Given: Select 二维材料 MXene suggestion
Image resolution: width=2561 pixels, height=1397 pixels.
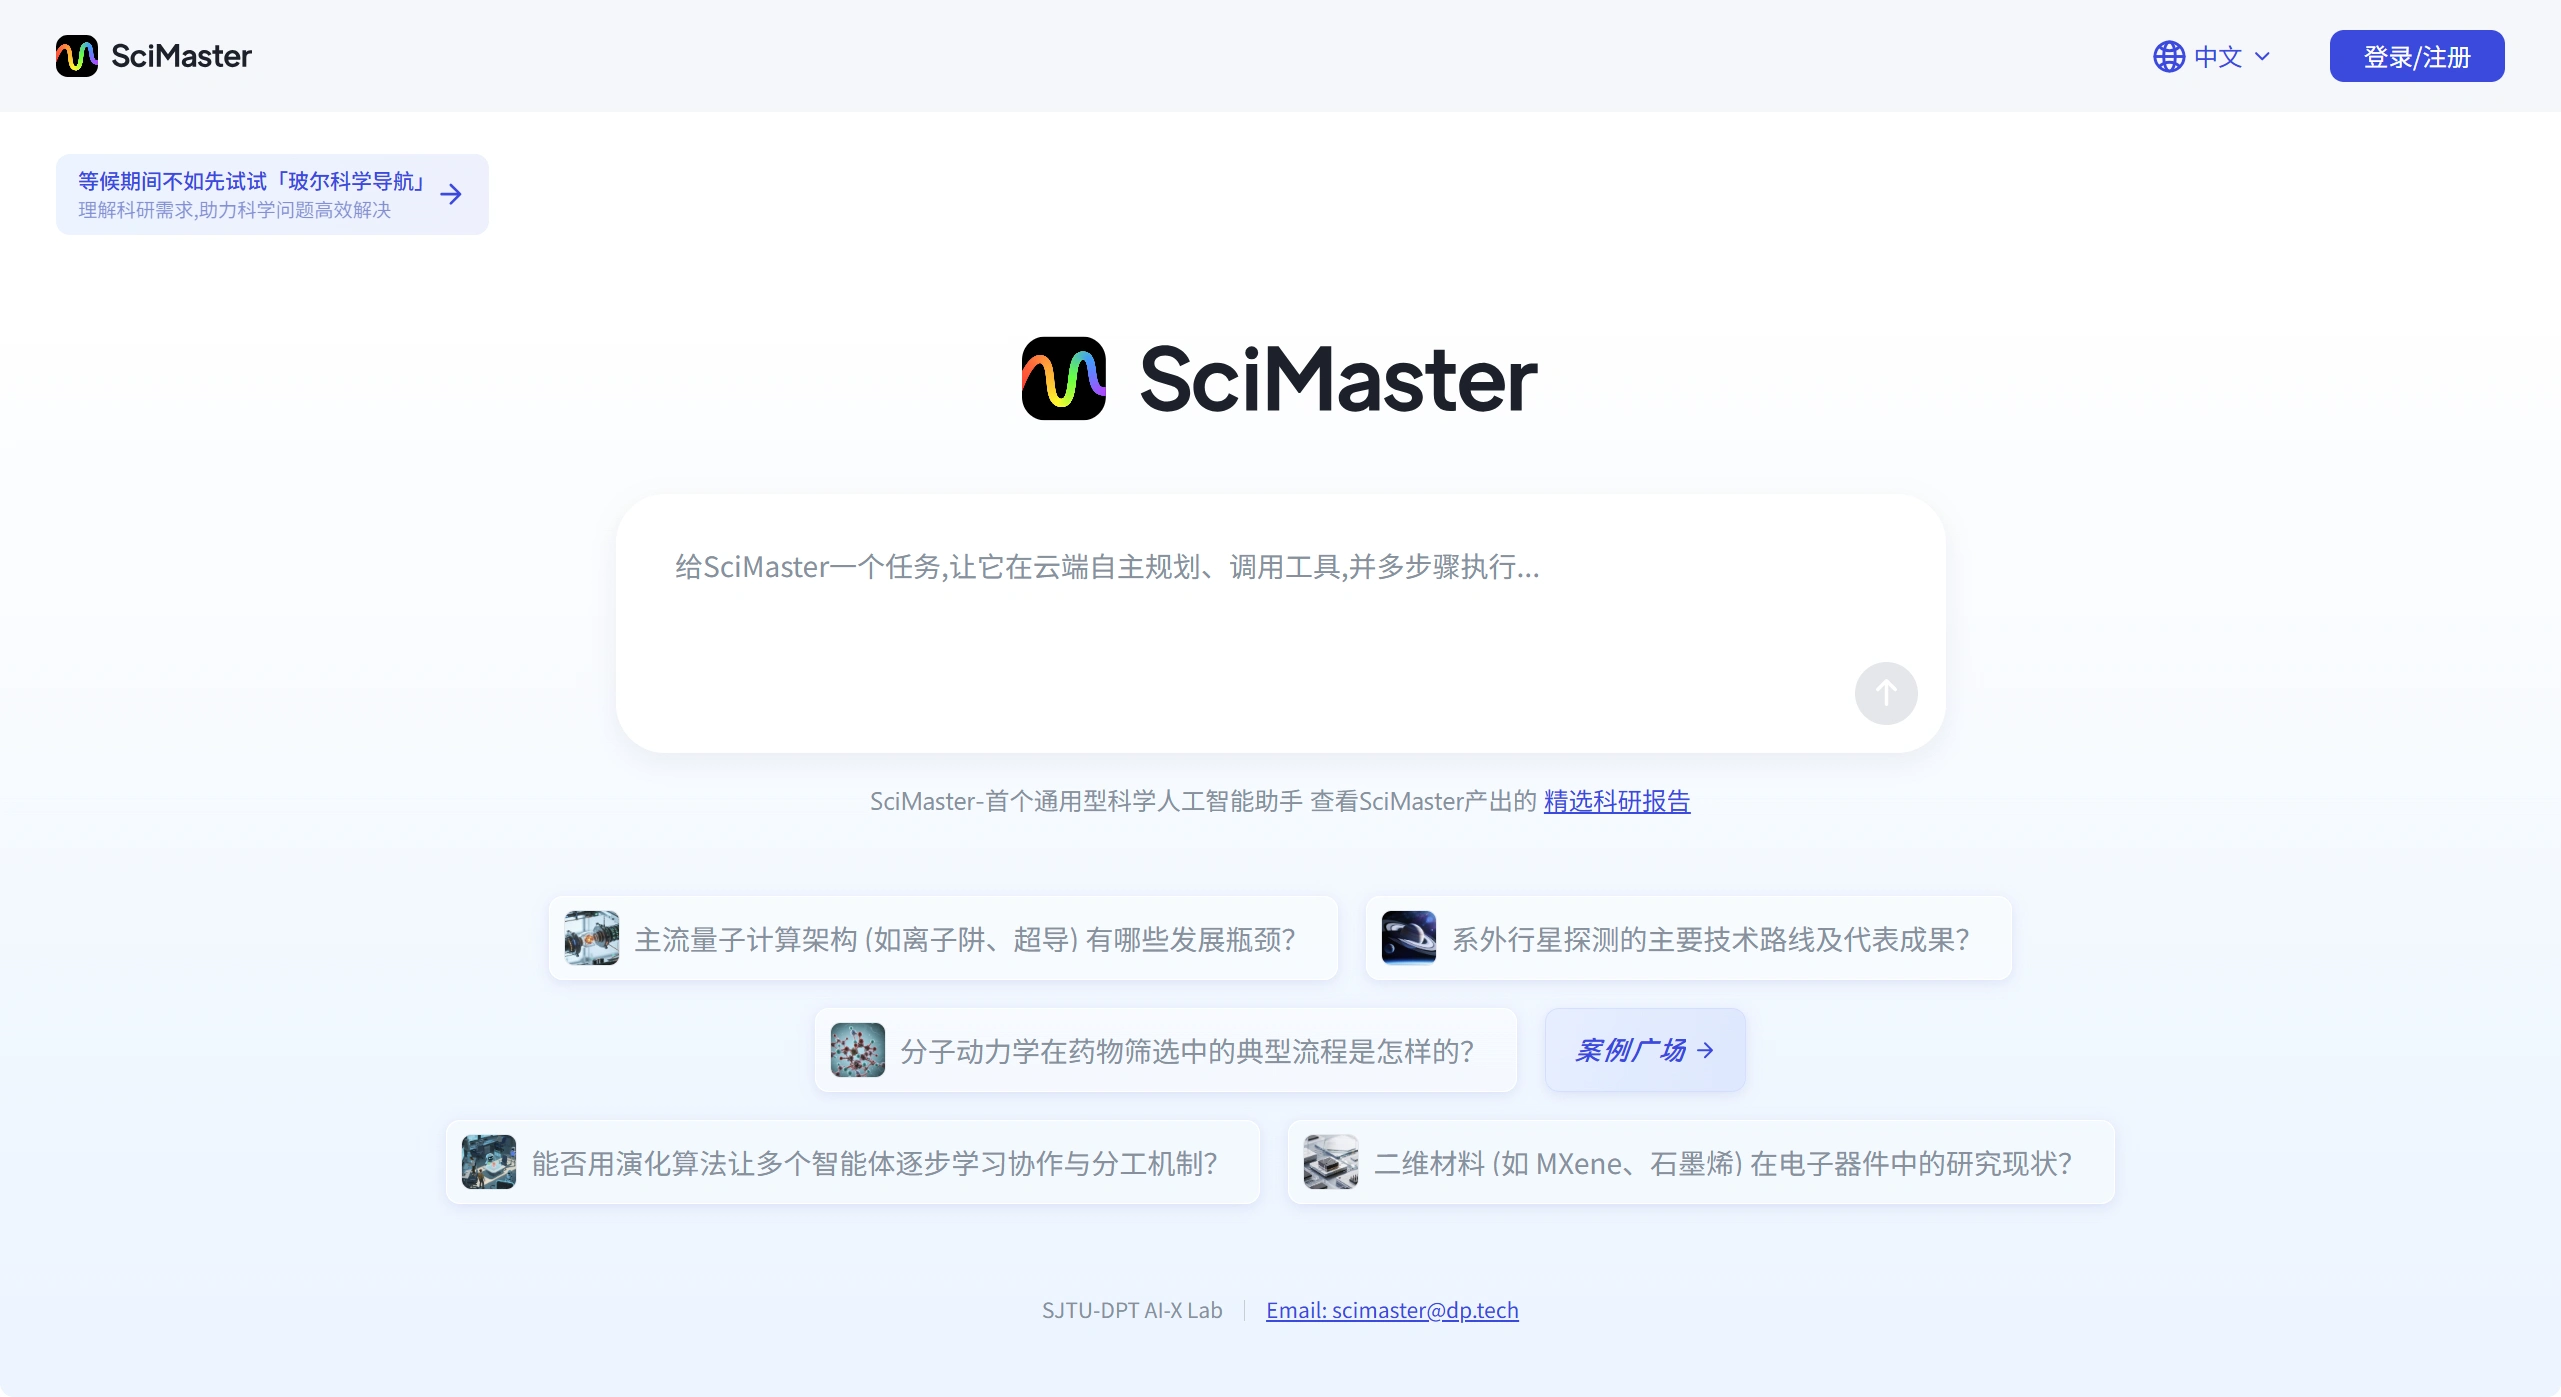Looking at the screenshot, I should pyautogui.click(x=1700, y=1162).
